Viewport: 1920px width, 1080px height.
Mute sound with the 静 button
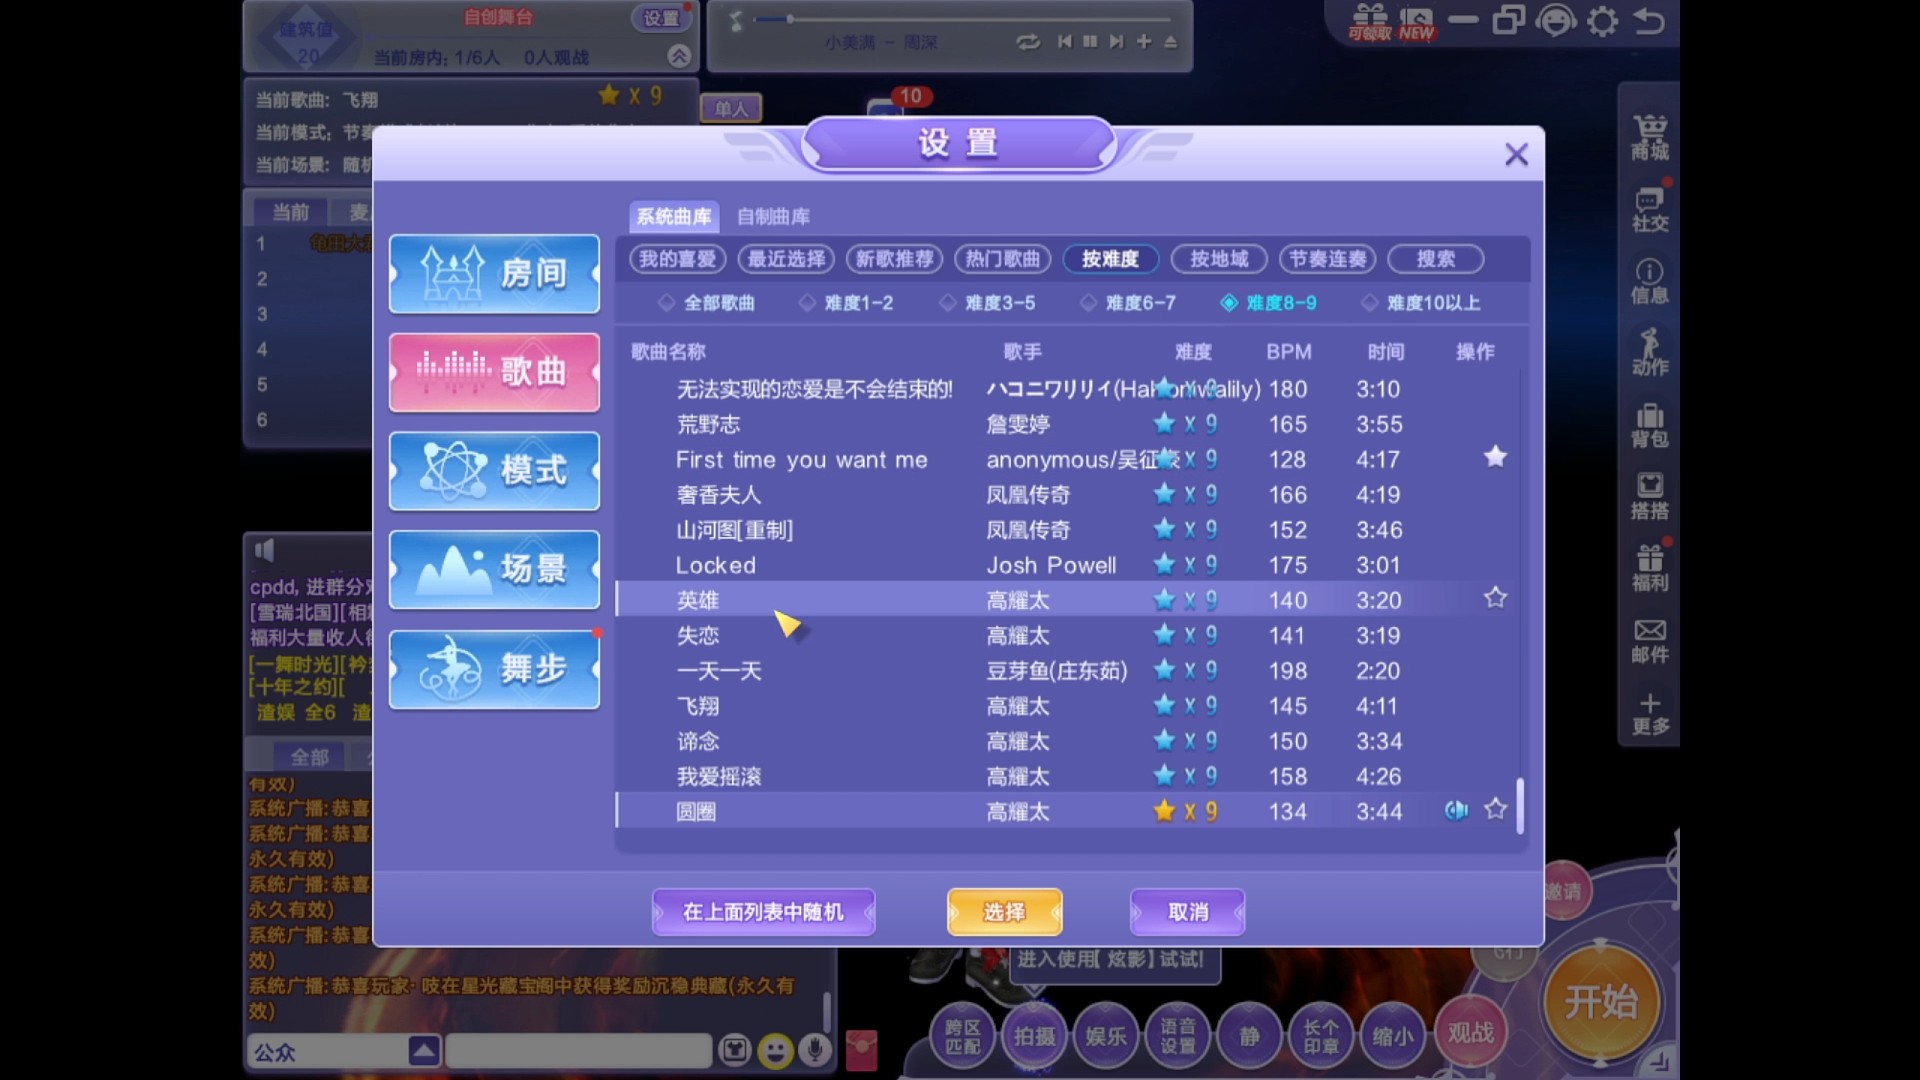tap(1248, 1036)
